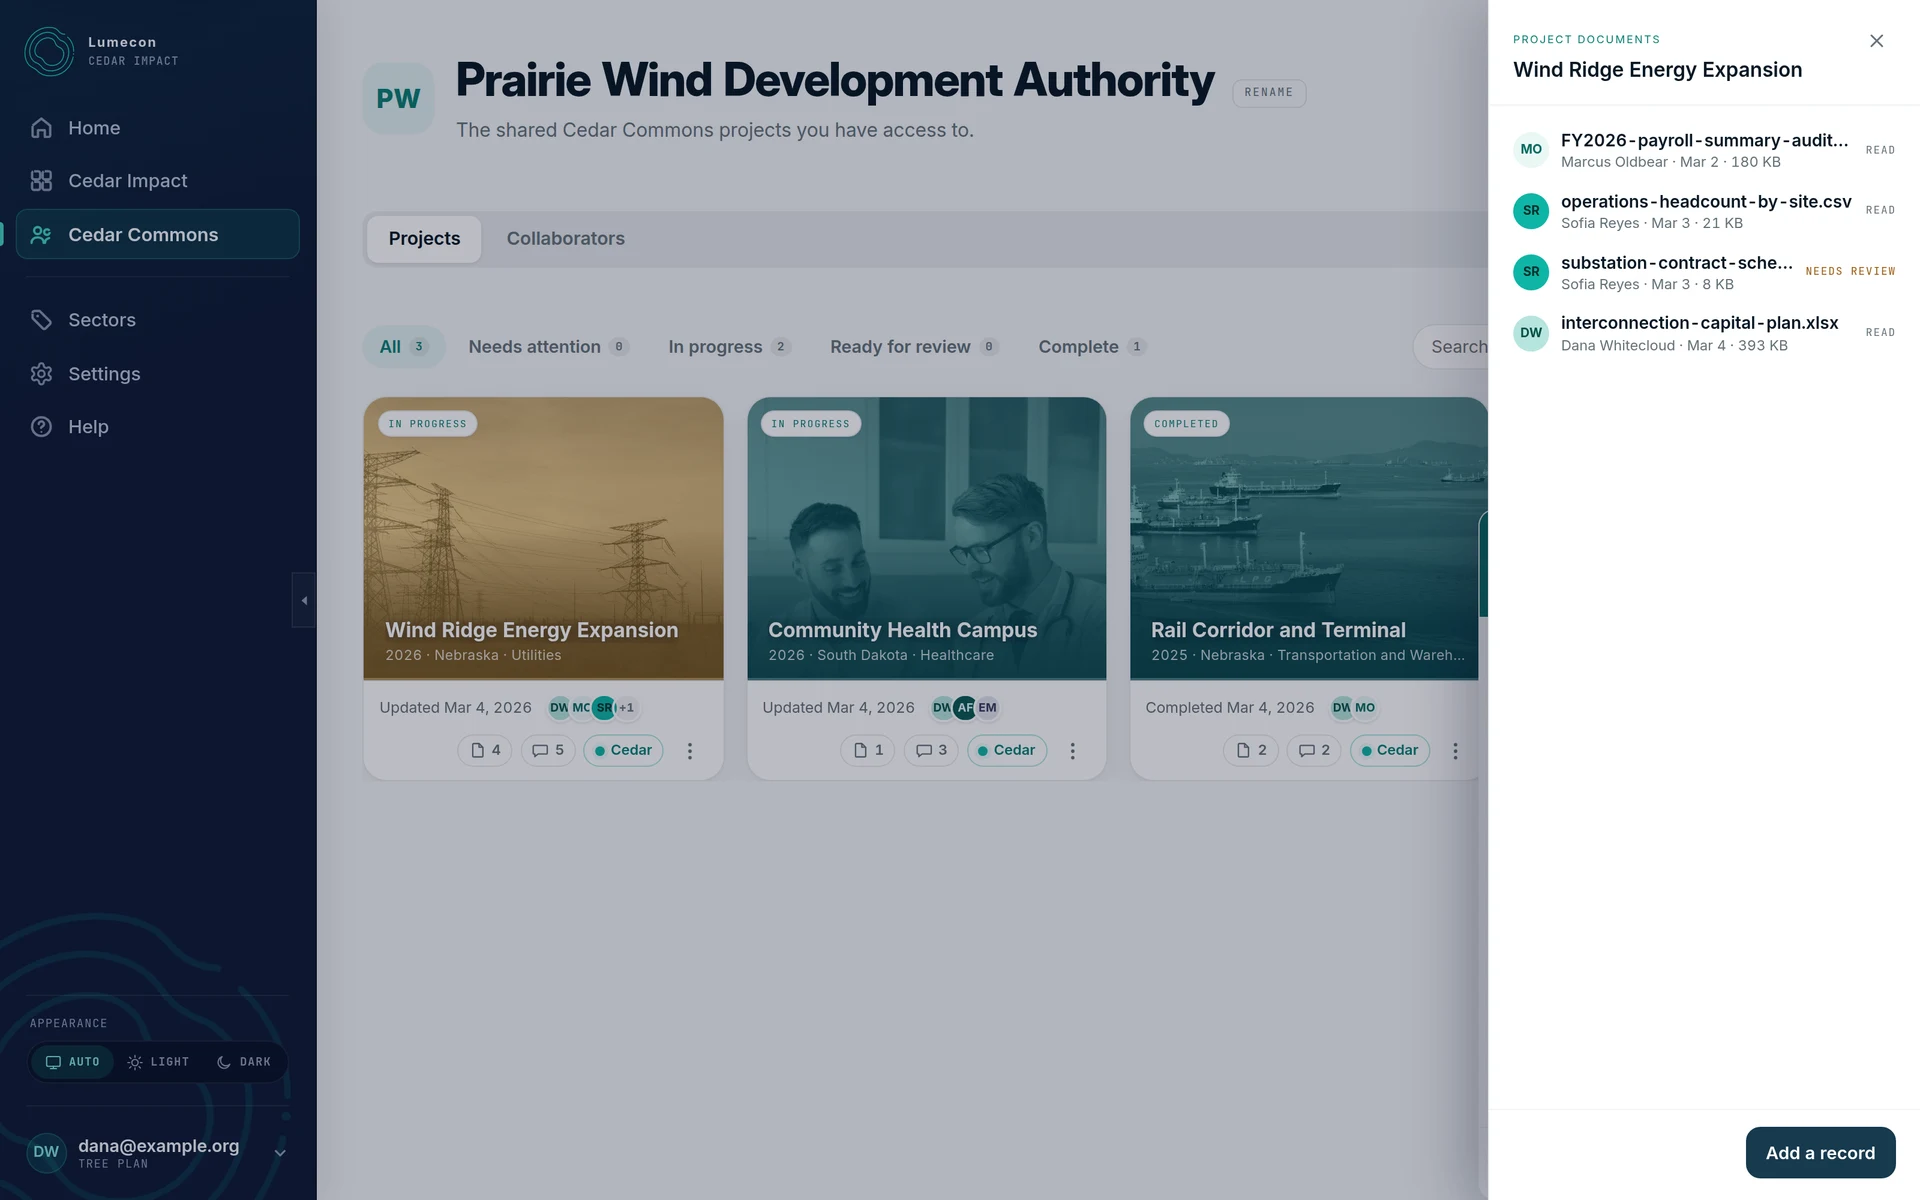This screenshot has width=1920, height=1200.
Task: Open Community Health Campus comments badge
Action: click(931, 751)
